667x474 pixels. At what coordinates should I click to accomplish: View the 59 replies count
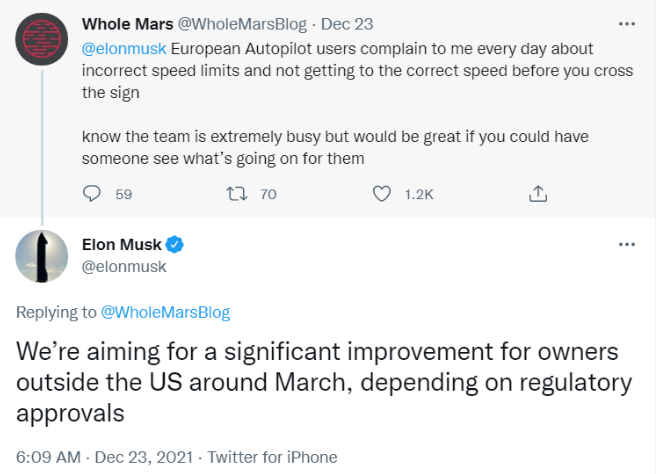124,194
